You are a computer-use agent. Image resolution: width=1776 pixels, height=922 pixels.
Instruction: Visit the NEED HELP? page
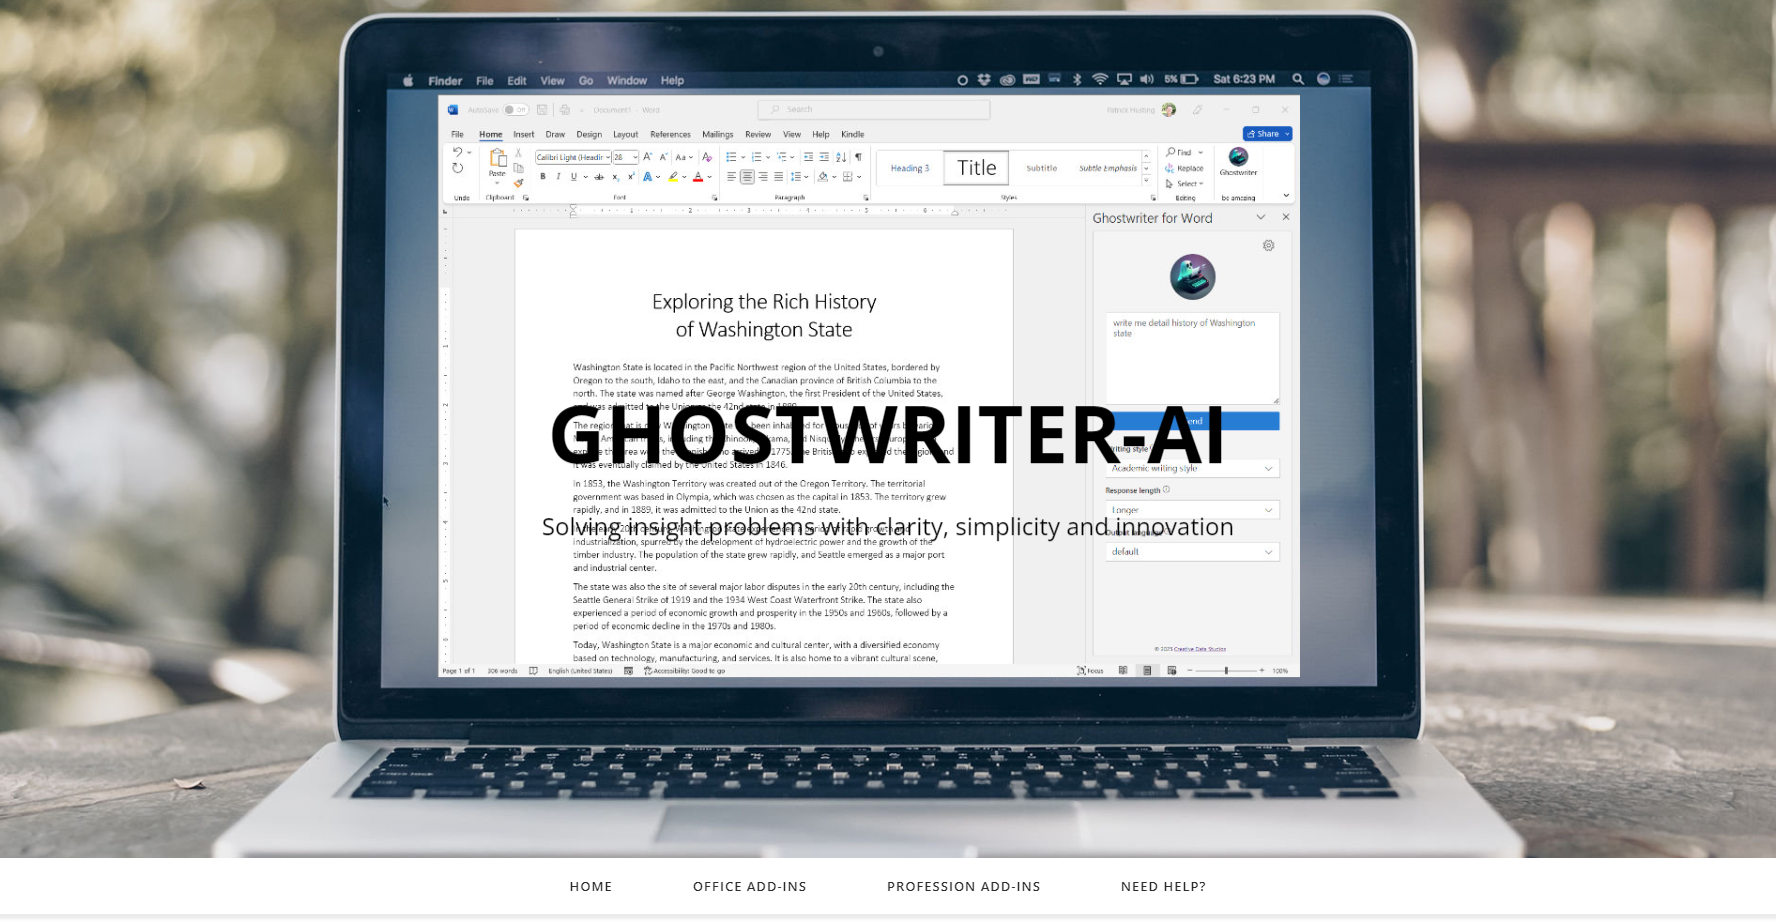click(1163, 887)
